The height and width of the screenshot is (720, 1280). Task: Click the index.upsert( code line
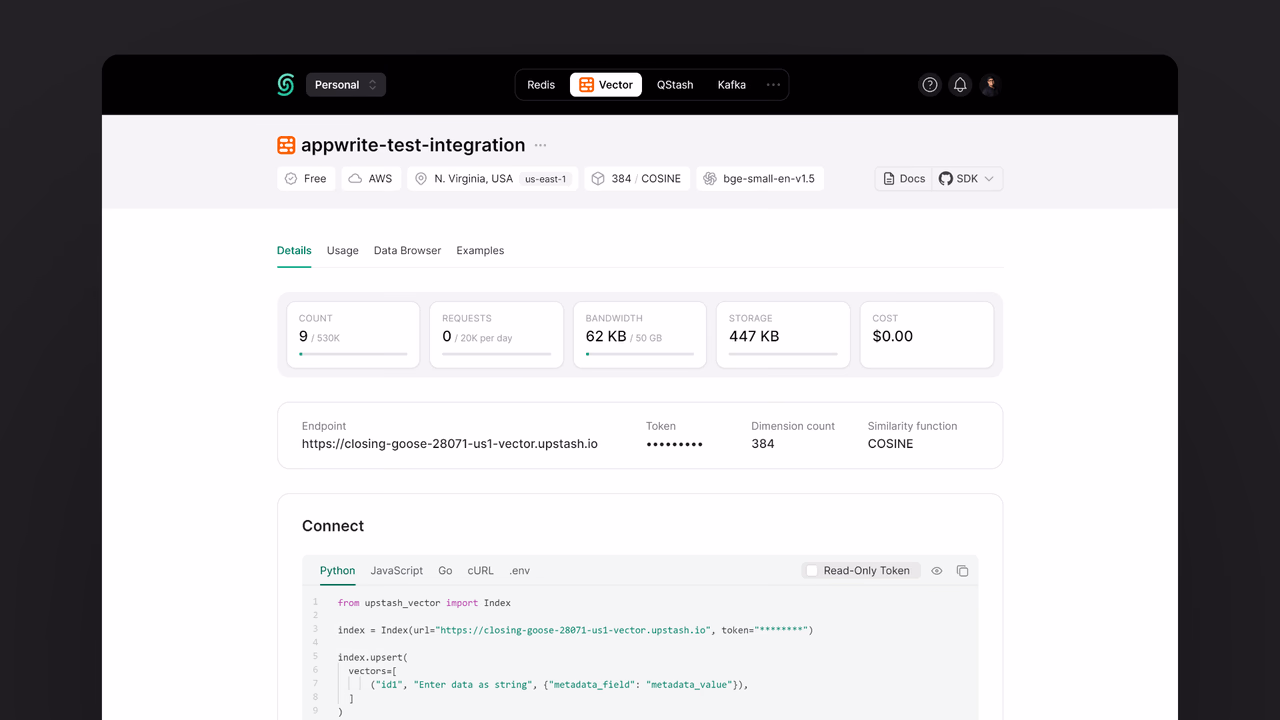(373, 657)
